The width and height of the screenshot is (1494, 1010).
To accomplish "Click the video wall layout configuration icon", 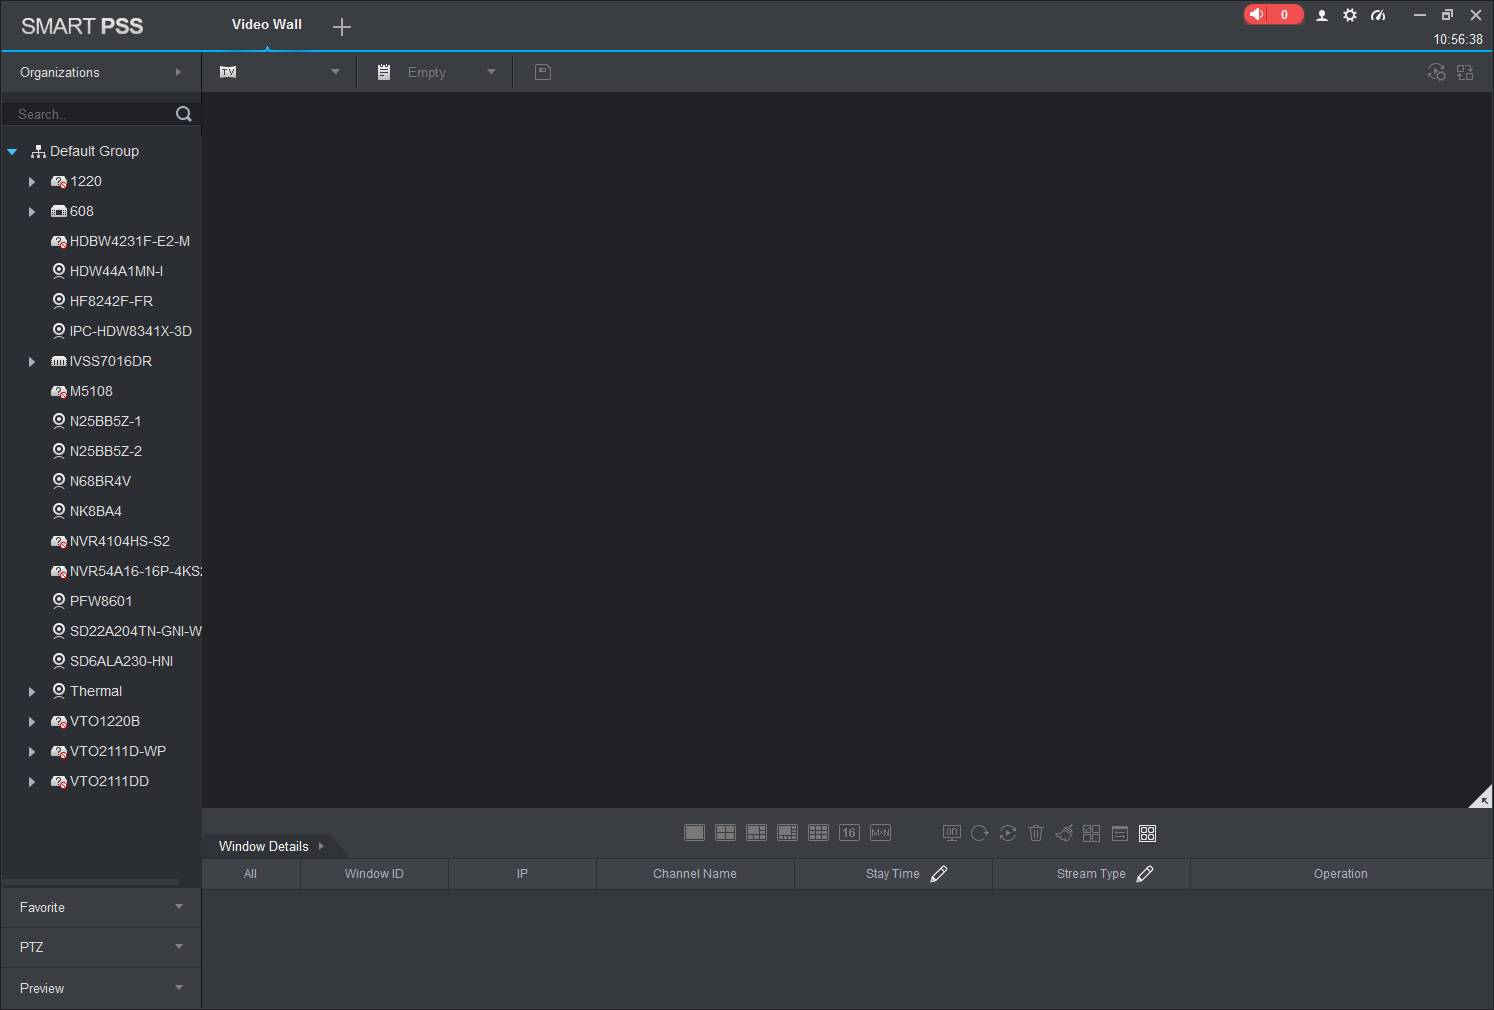I will pos(1465,72).
